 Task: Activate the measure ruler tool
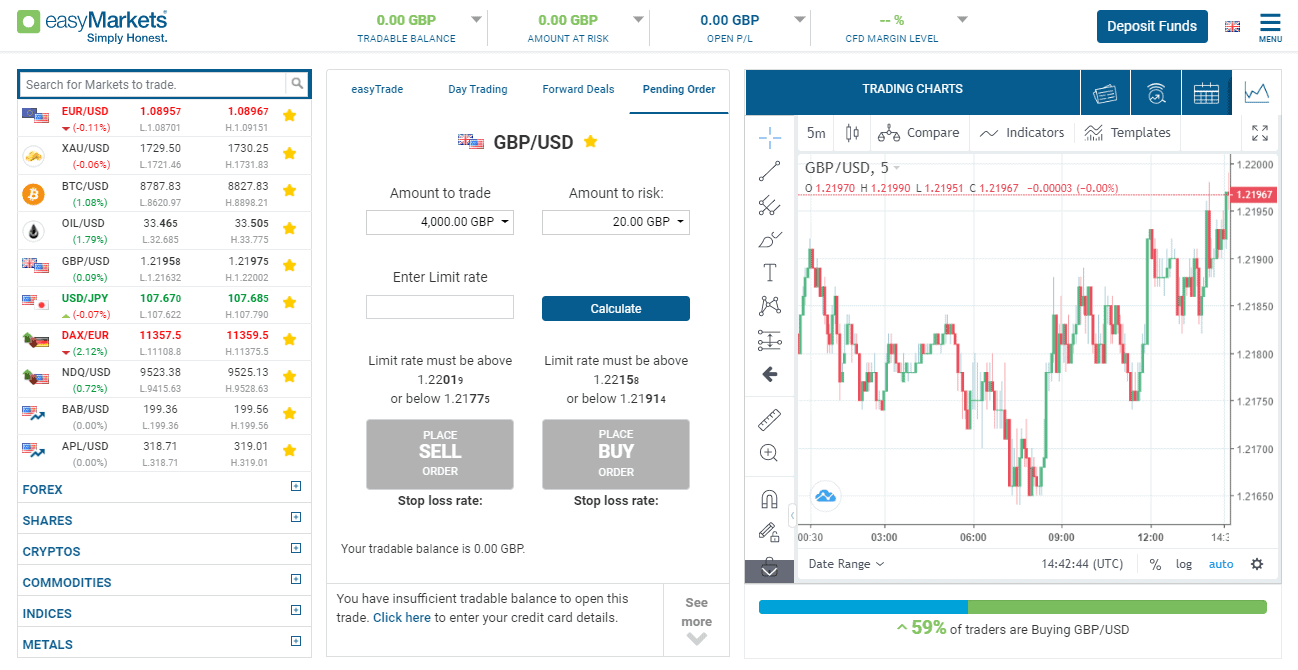point(770,418)
